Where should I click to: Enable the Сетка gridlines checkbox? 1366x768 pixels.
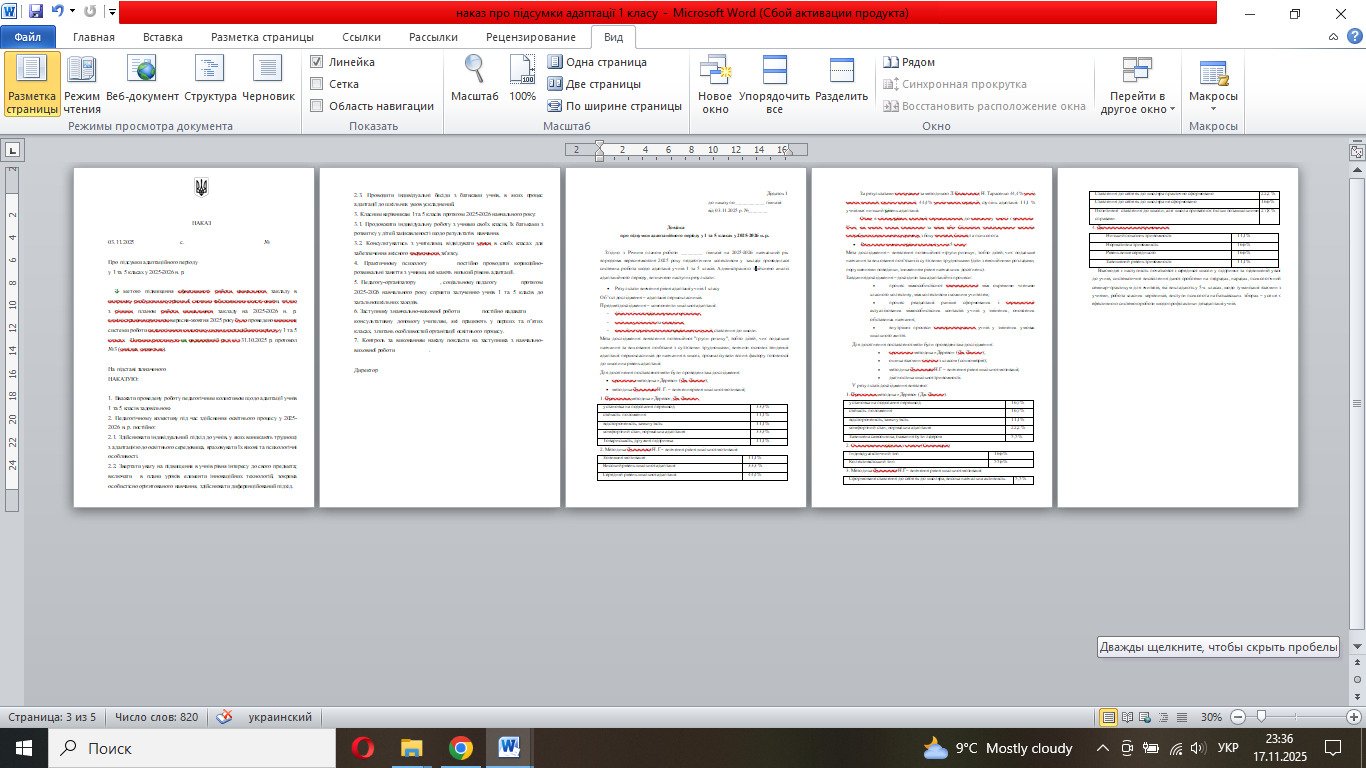pyautogui.click(x=317, y=84)
